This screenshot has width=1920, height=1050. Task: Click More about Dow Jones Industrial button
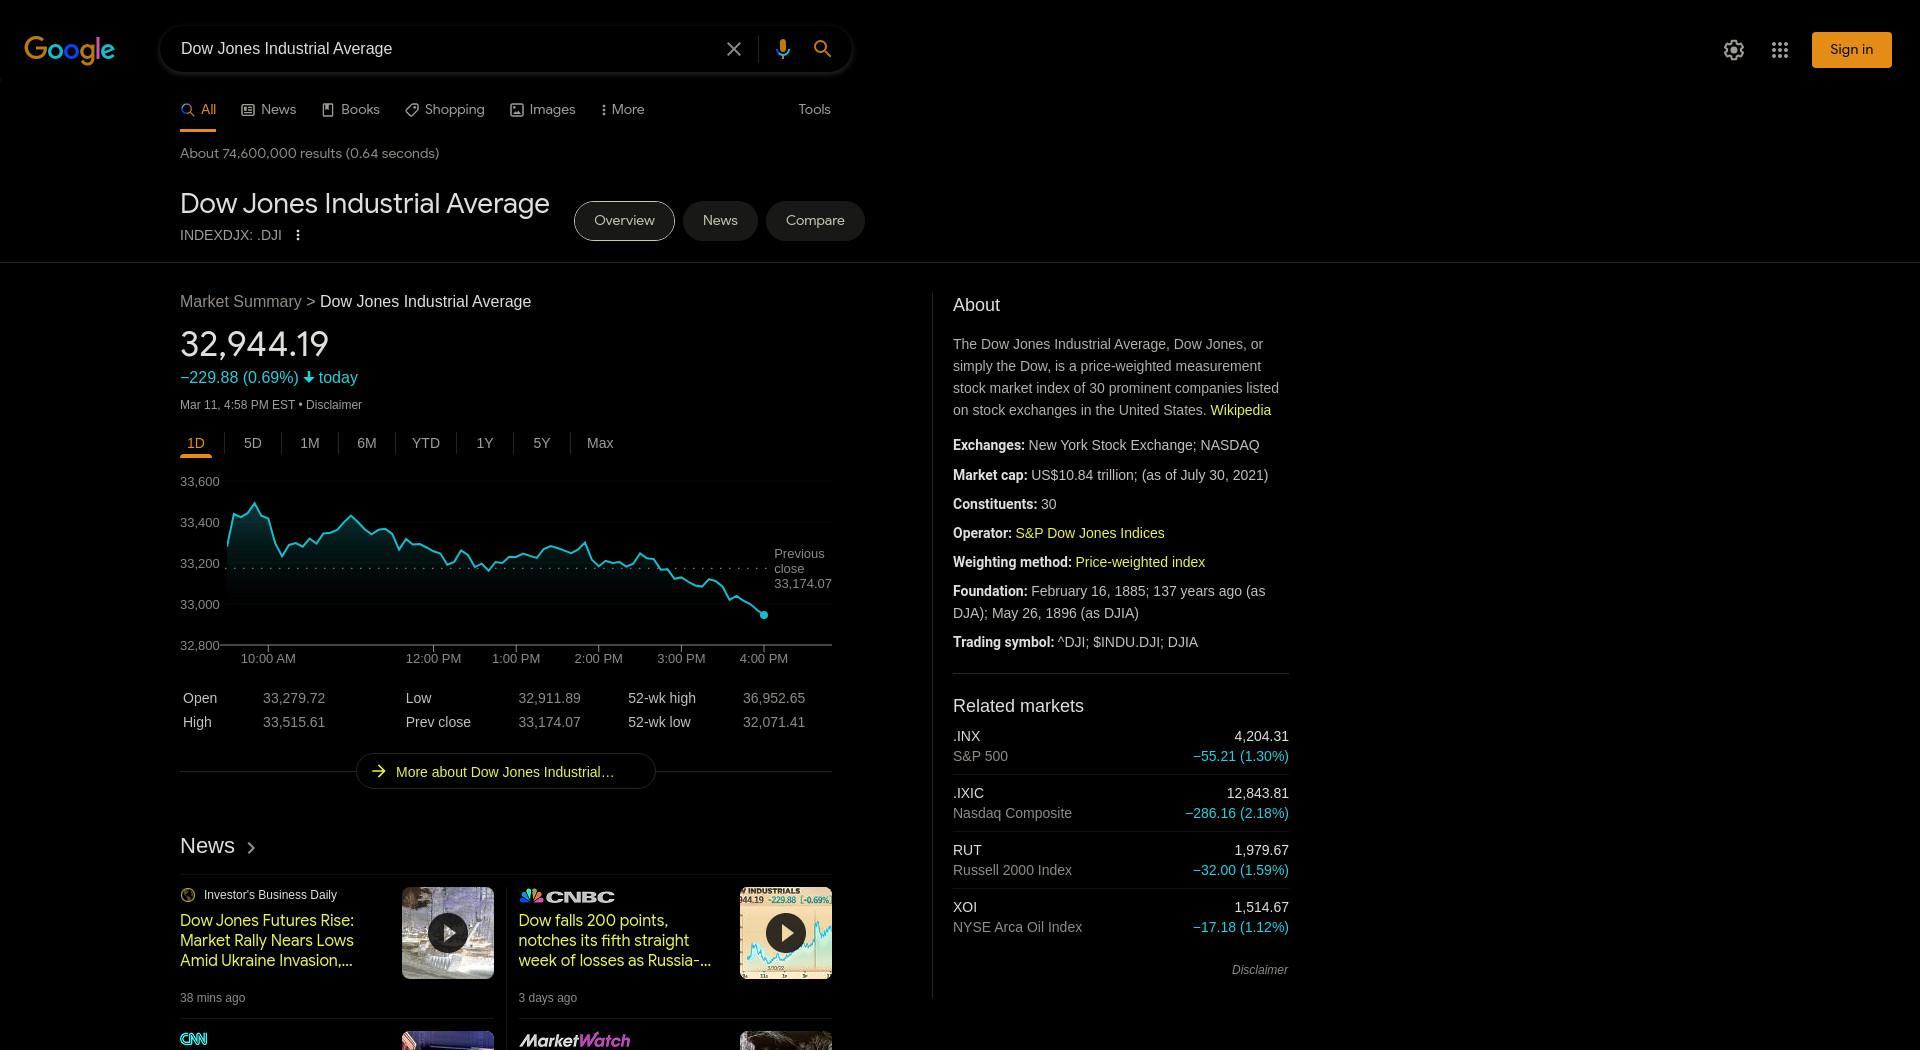click(506, 772)
